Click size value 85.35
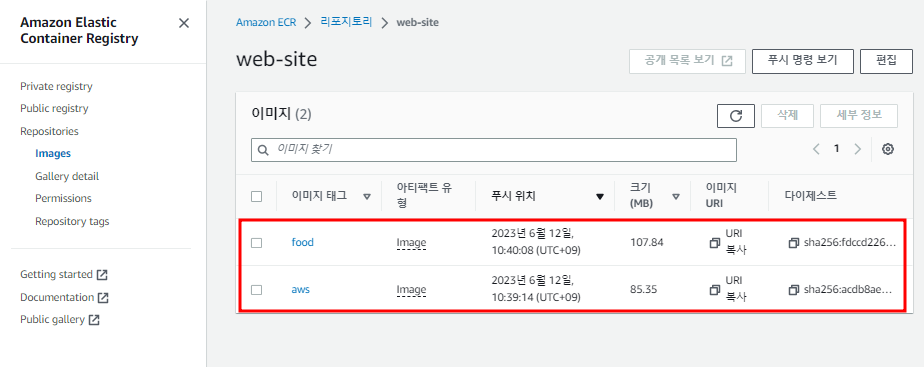 (x=644, y=290)
